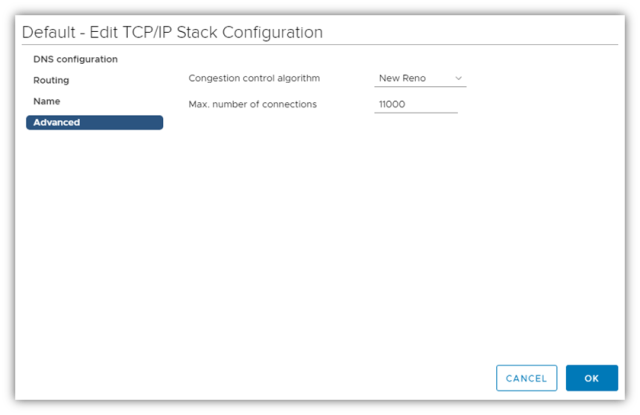Go to the DNS configuration page

[75, 59]
